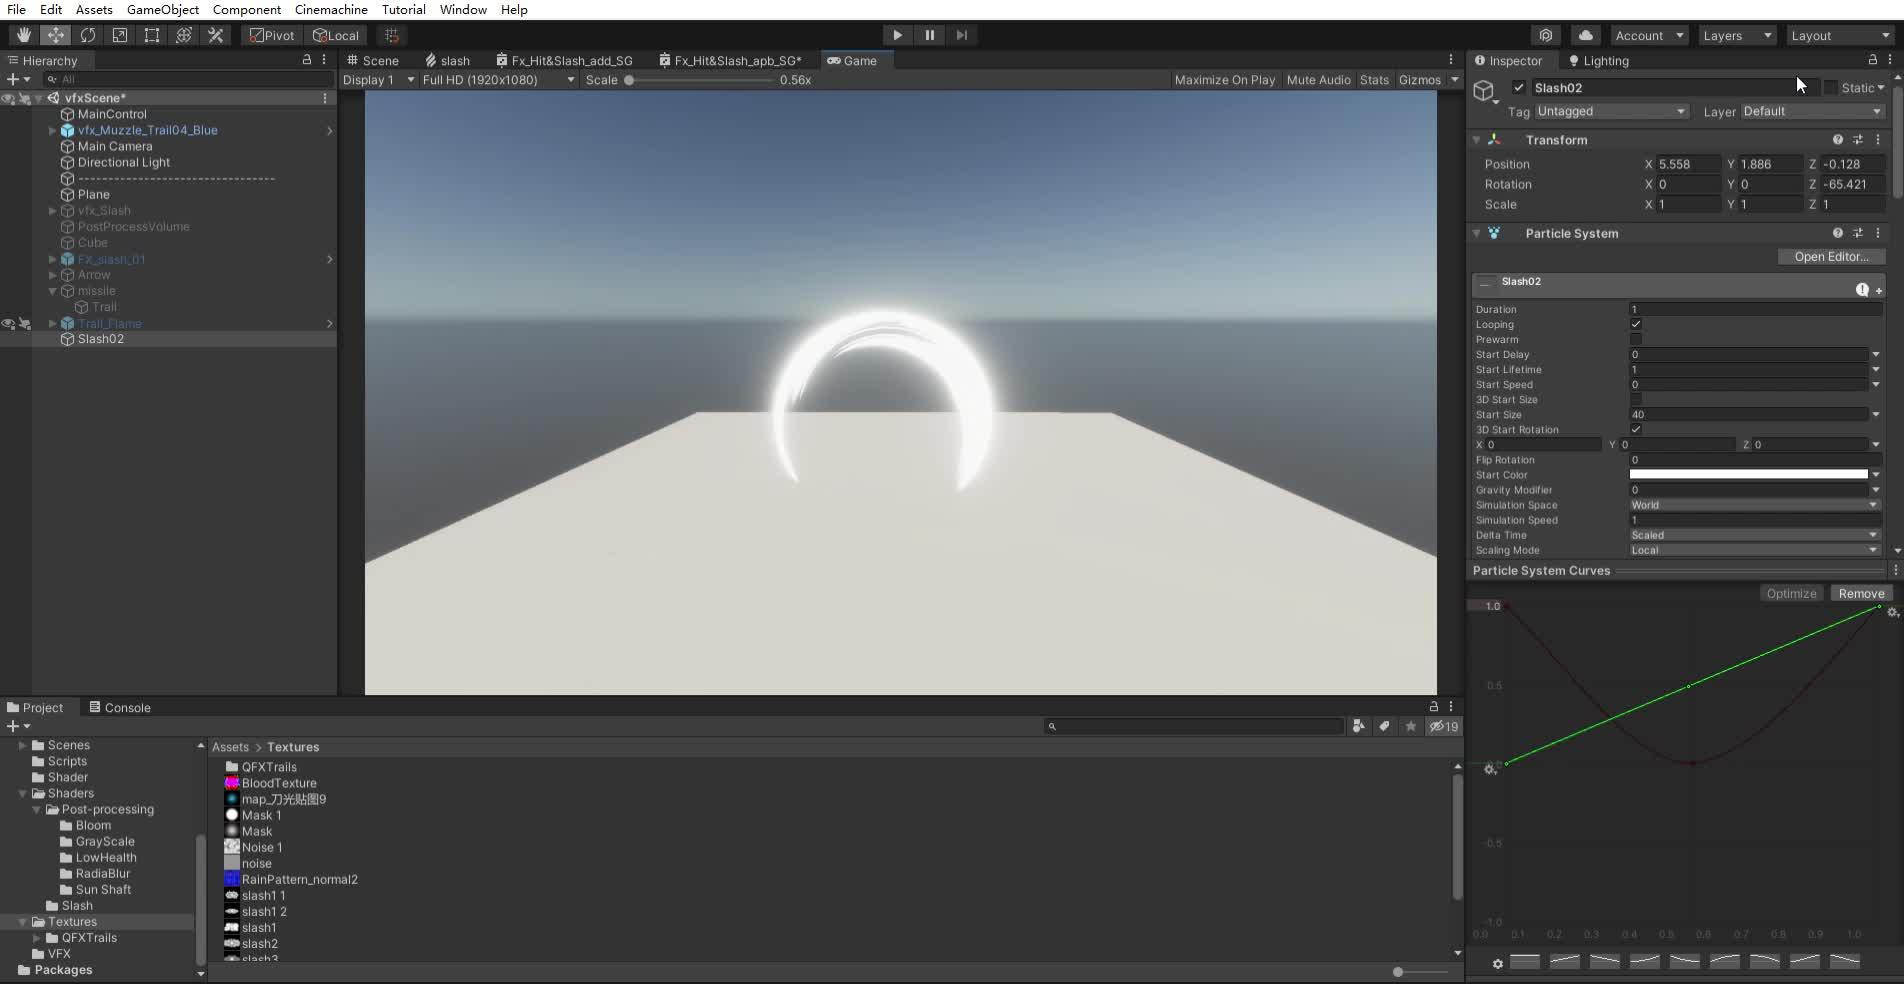Screen dimensions: 1904x984
Task: Open the Start Color swatch
Action: 1748,475
